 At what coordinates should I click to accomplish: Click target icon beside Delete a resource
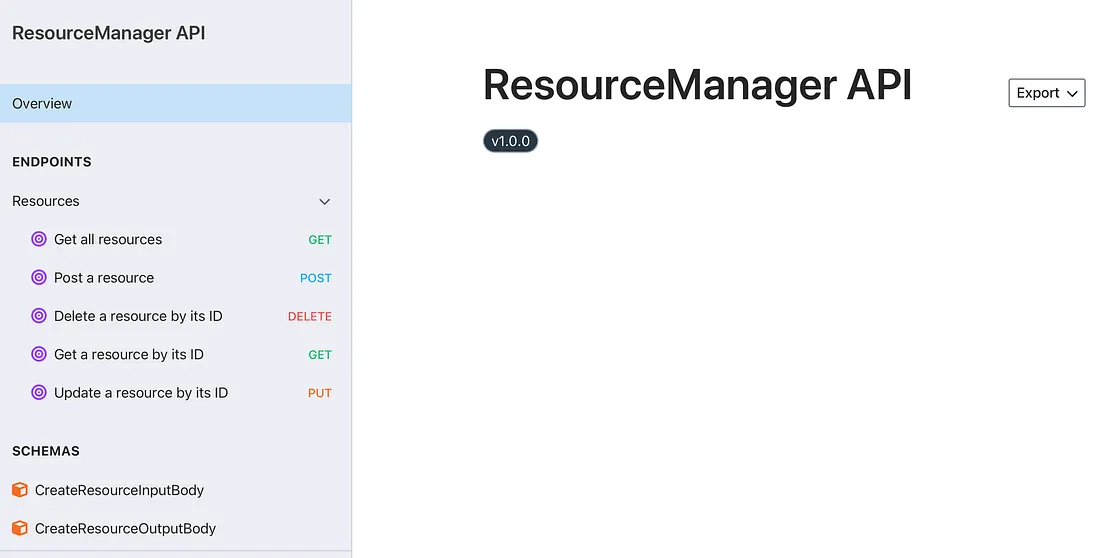pyautogui.click(x=39, y=316)
